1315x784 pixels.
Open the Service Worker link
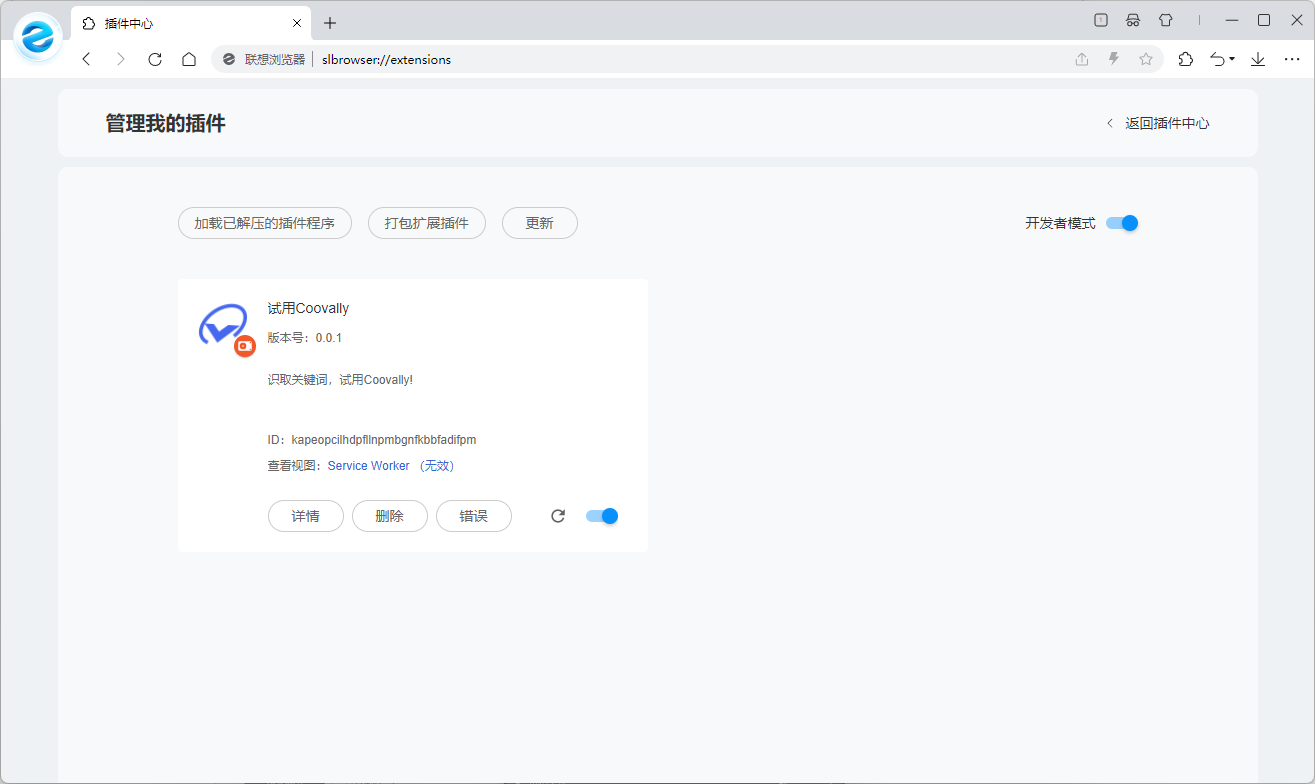tap(368, 466)
